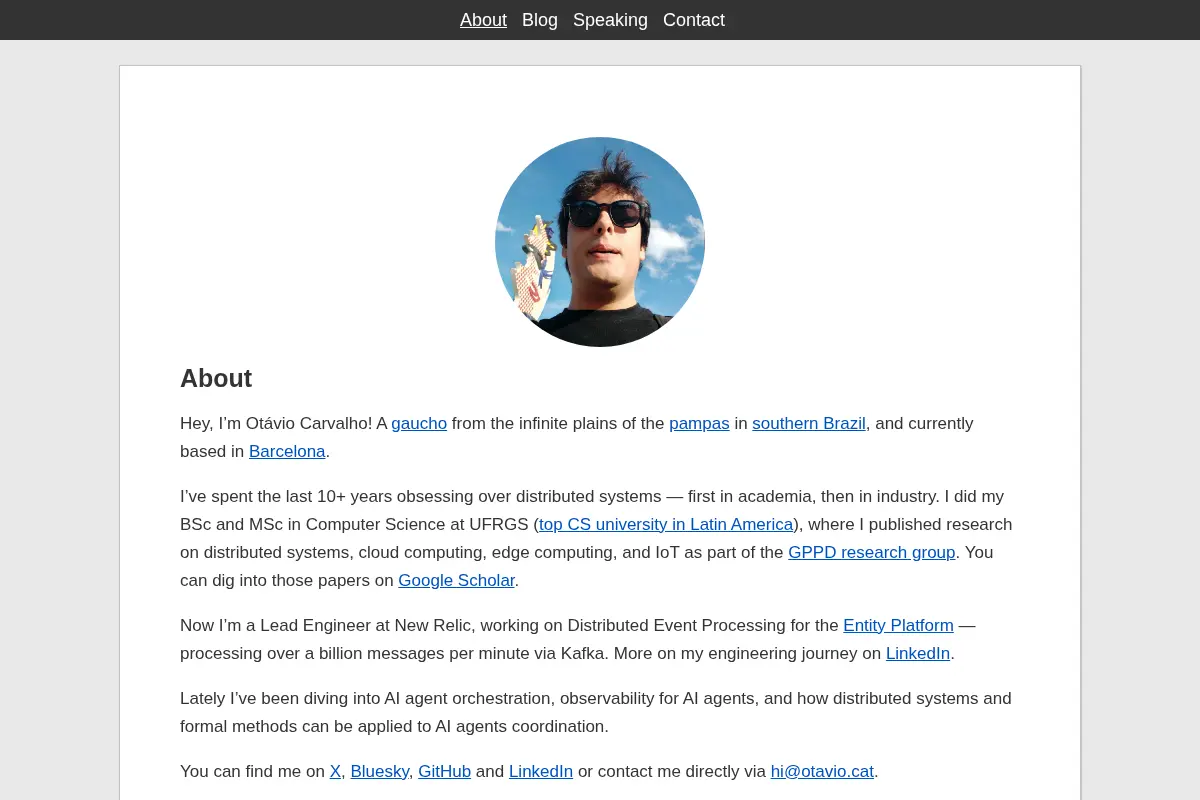Open top CS university in Latin America link
Image resolution: width=1200 pixels, height=800 pixels.
click(666, 524)
